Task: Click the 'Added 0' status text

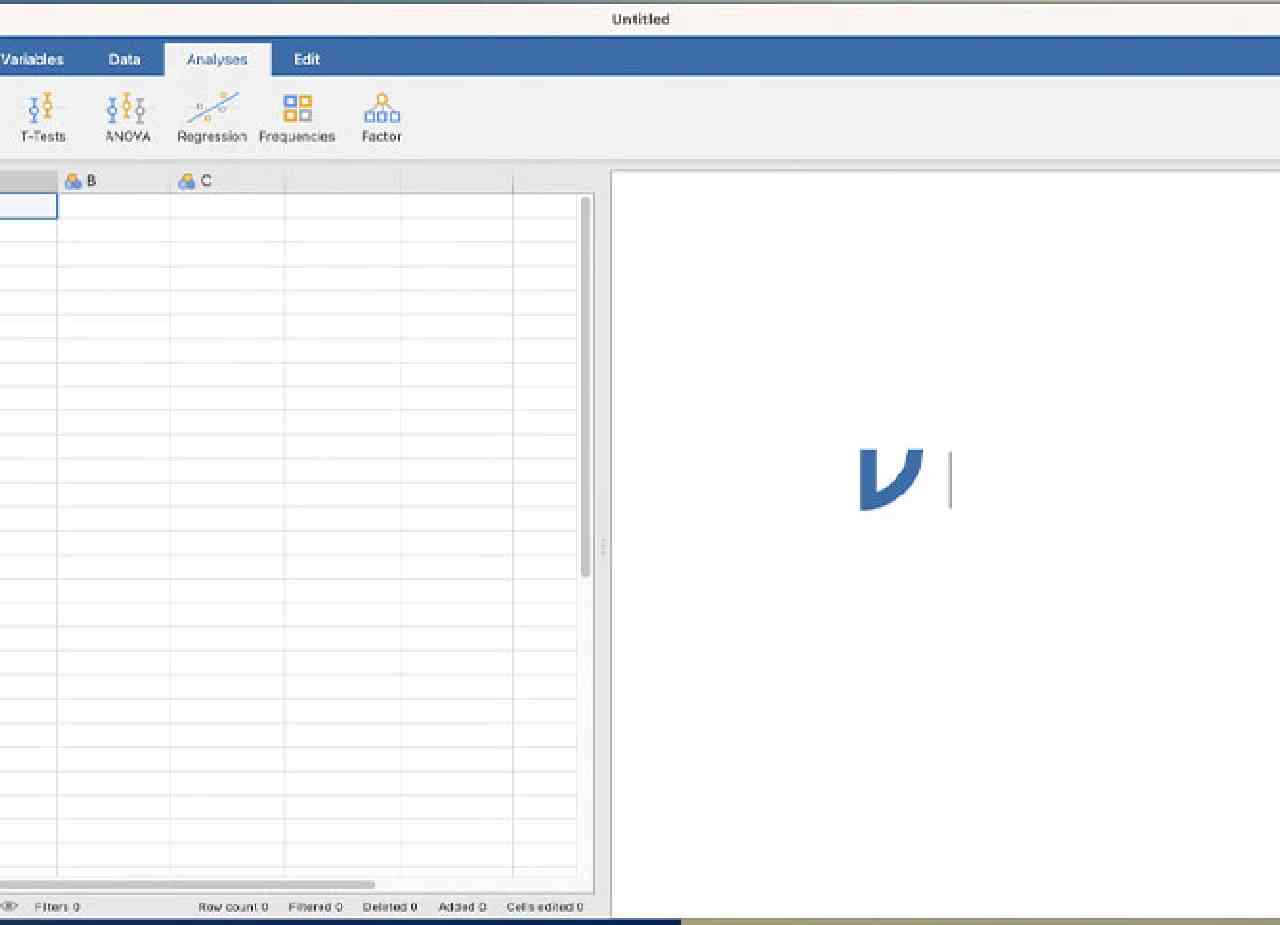Action: (x=462, y=907)
